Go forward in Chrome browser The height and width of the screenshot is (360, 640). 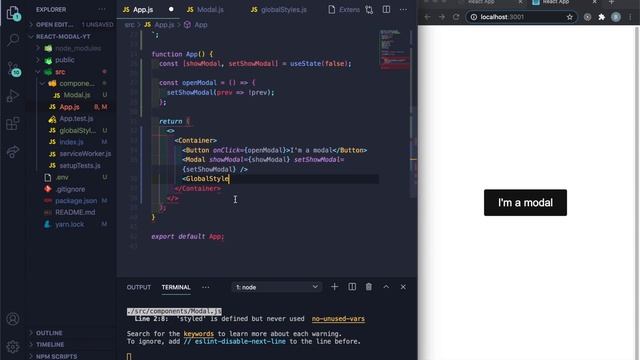click(x=442, y=17)
